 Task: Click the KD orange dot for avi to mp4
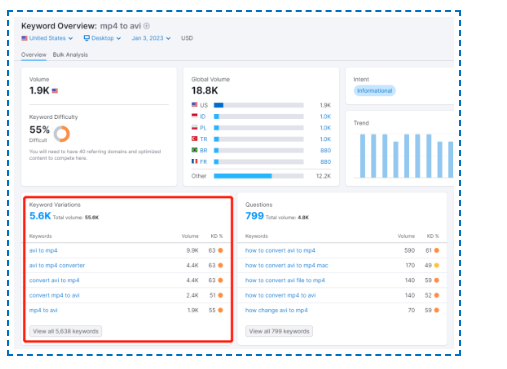pos(220,251)
